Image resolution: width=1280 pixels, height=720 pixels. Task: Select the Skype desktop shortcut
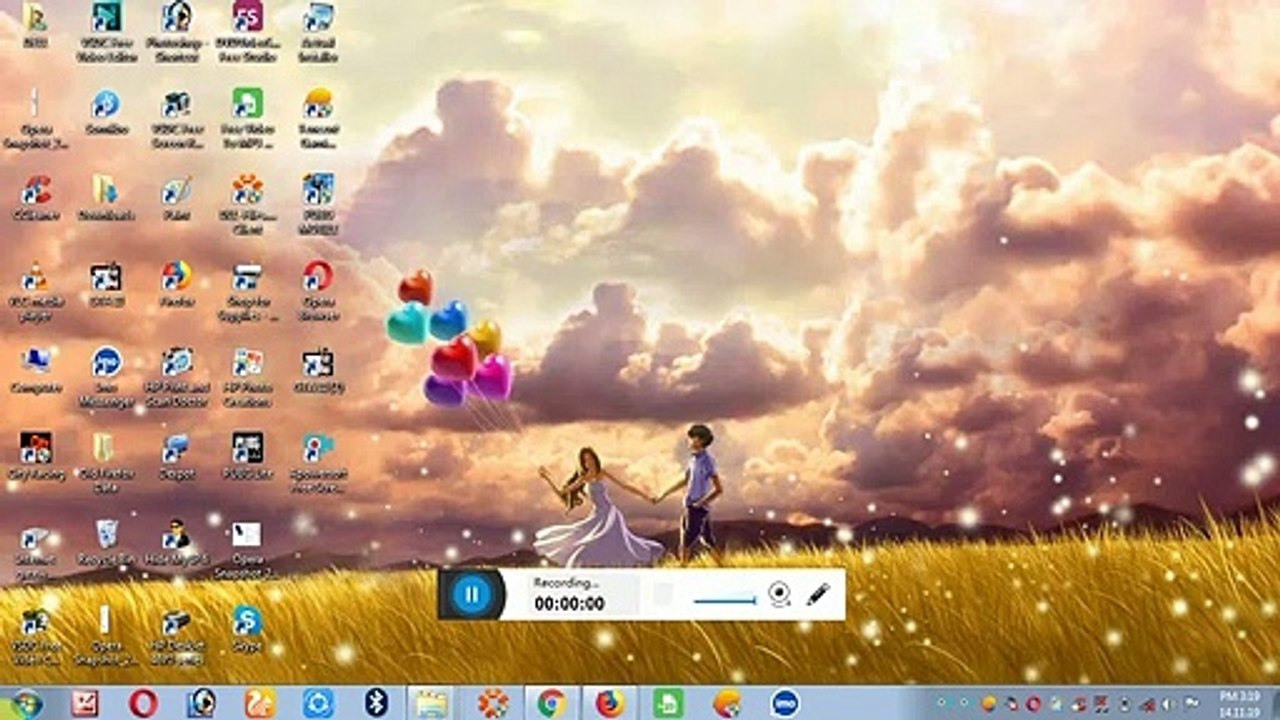coord(247,627)
